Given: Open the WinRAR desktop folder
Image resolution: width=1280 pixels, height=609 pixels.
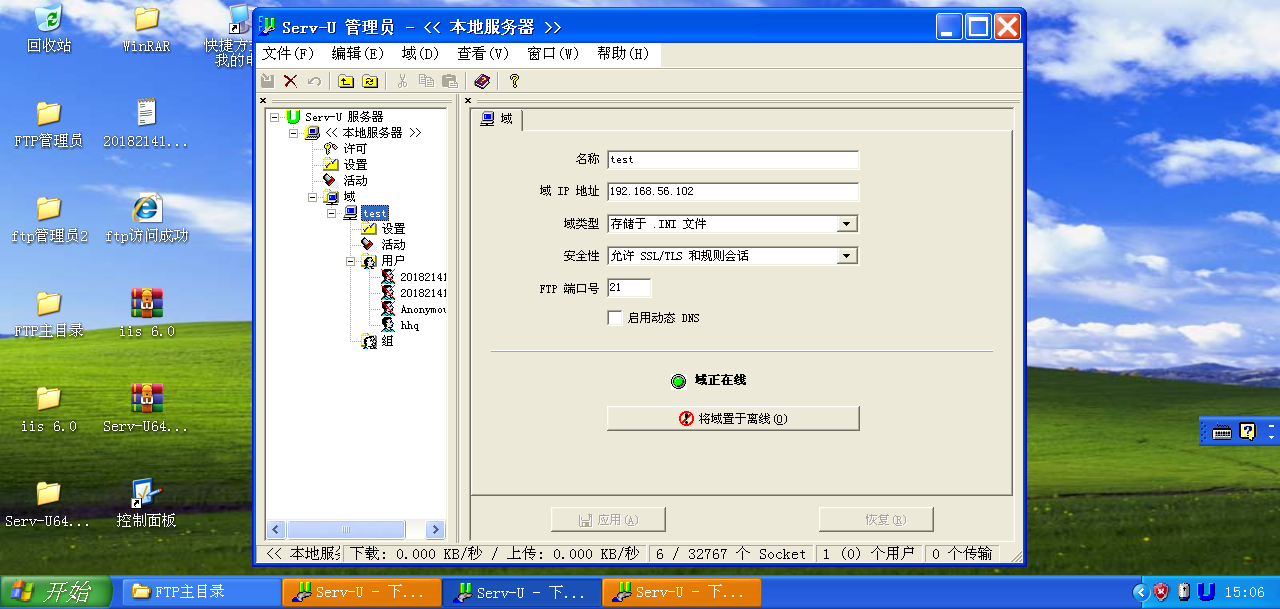Looking at the screenshot, I should click(146, 28).
